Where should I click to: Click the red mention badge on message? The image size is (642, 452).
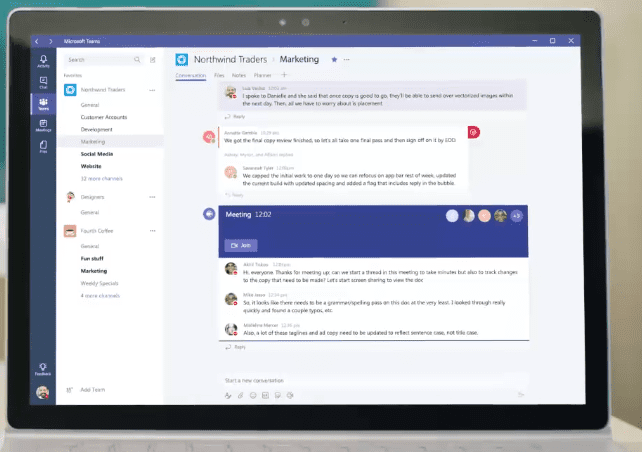[x=474, y=132]
